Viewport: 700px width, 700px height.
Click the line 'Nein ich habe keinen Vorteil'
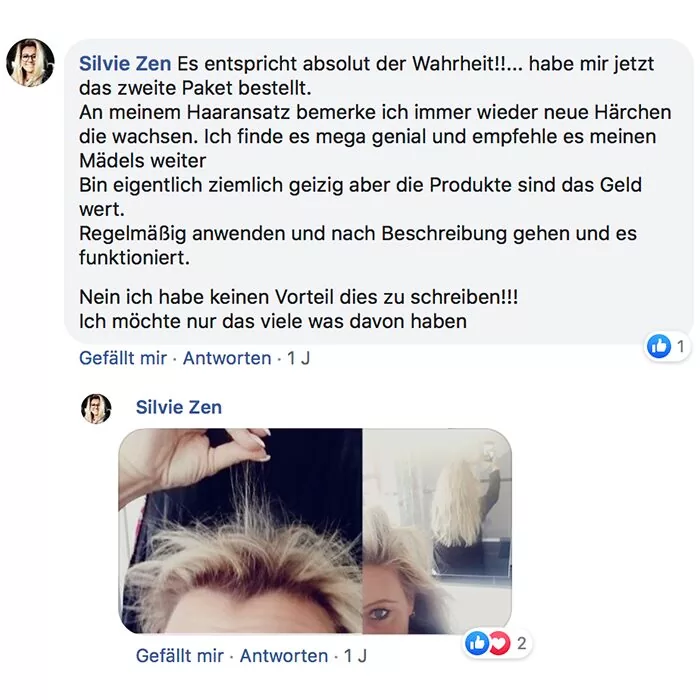pos(299,297)
